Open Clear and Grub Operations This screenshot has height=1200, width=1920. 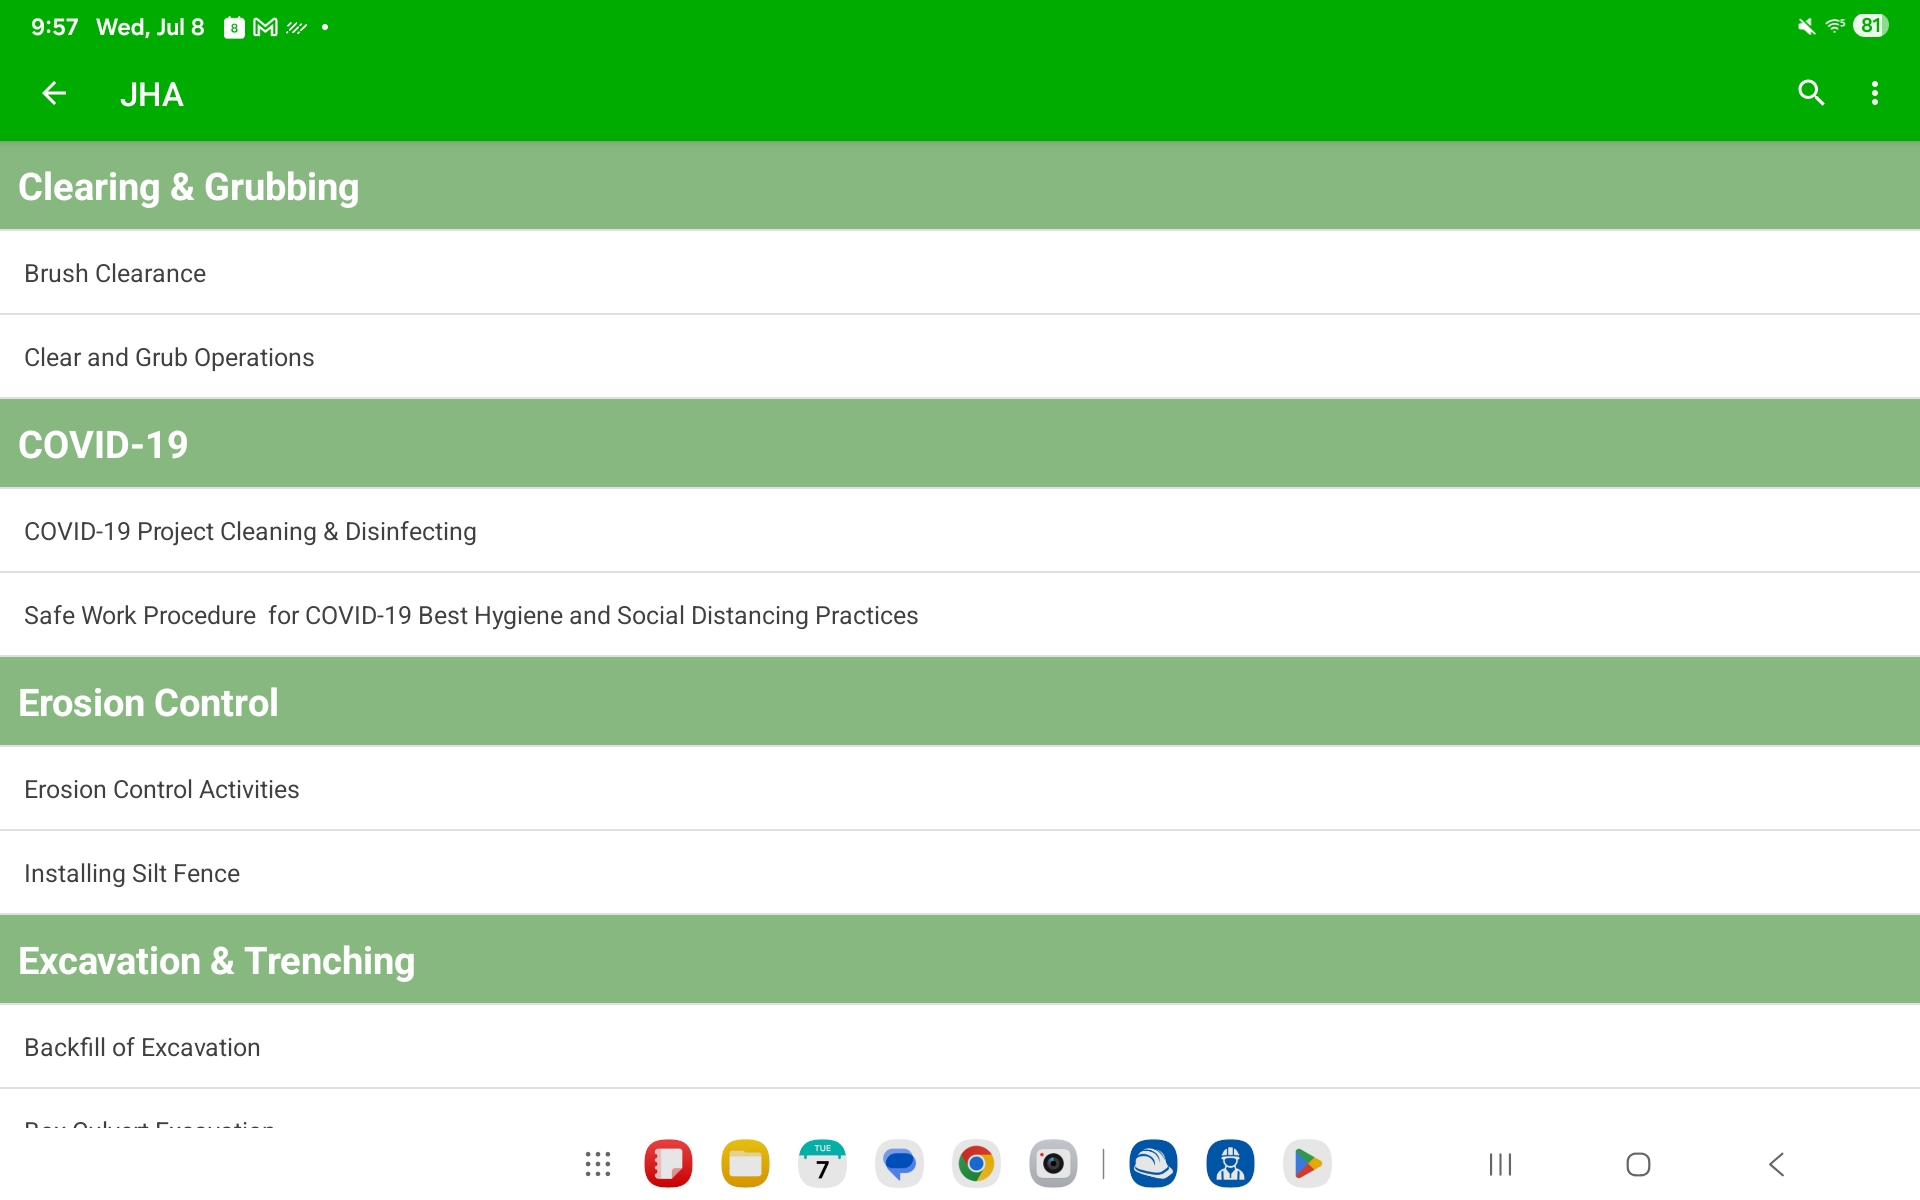coord(960,357)
